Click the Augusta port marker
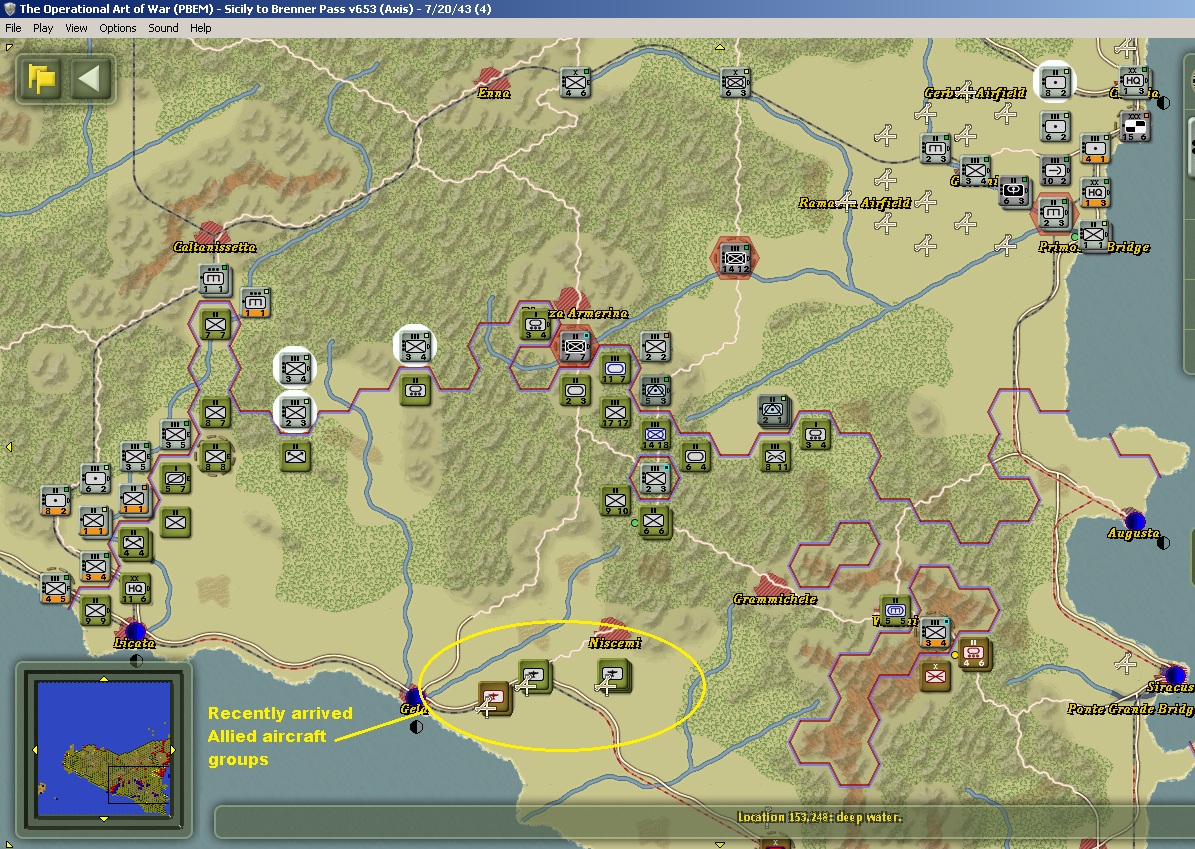Viewport: 1195px width, 849px height. [1135, 521]
